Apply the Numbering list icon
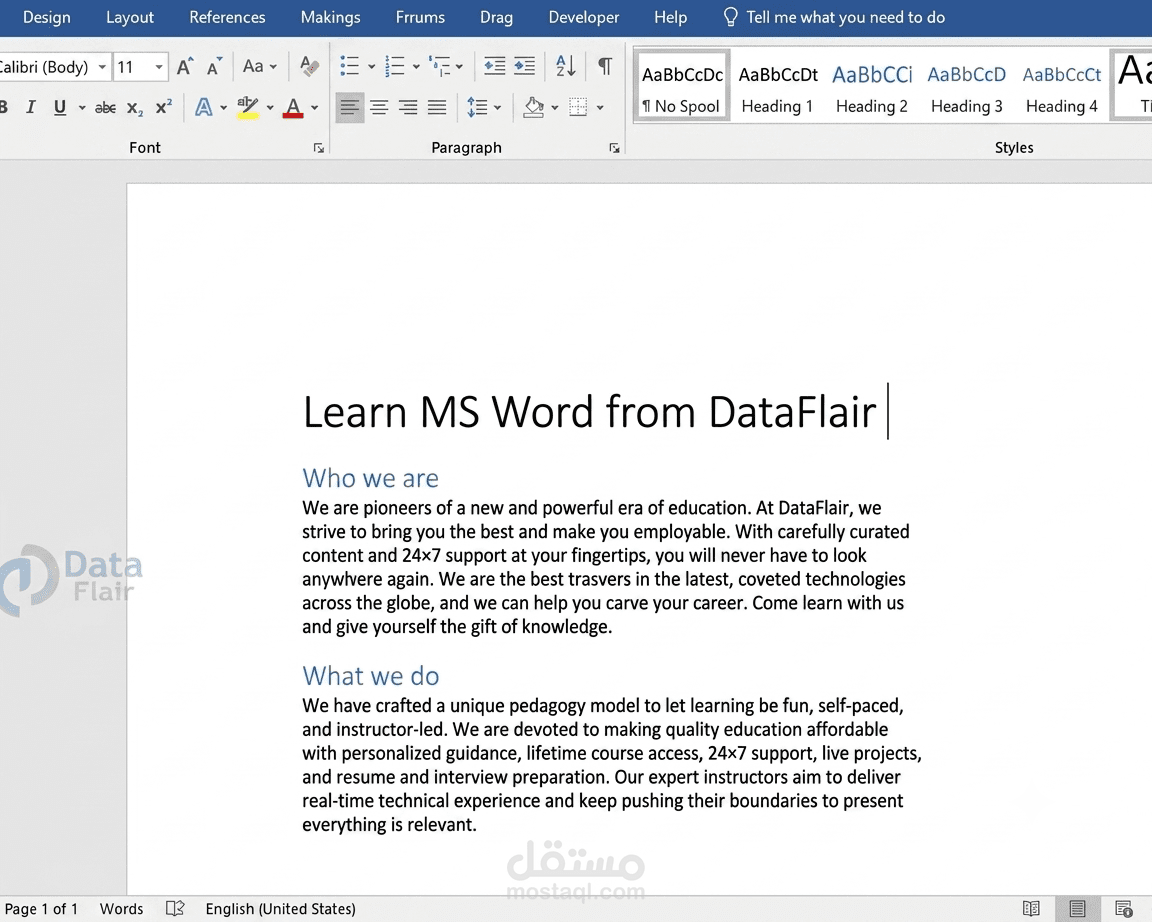1152x922 pixels. [395, 67]
